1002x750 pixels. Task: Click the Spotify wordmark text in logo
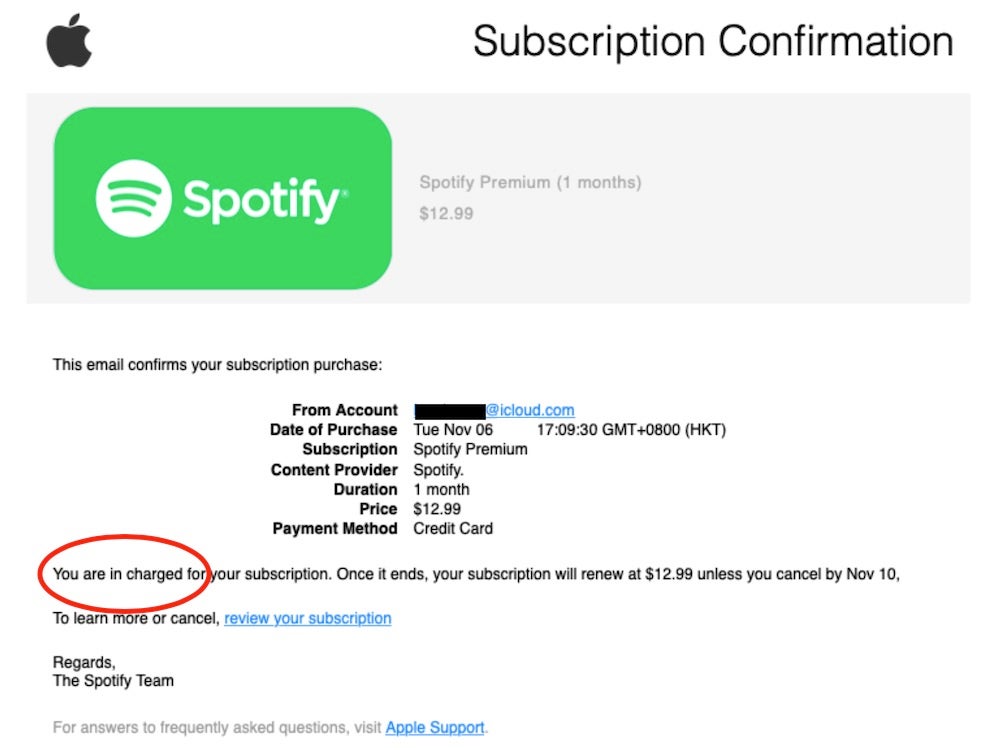(263, 200)
